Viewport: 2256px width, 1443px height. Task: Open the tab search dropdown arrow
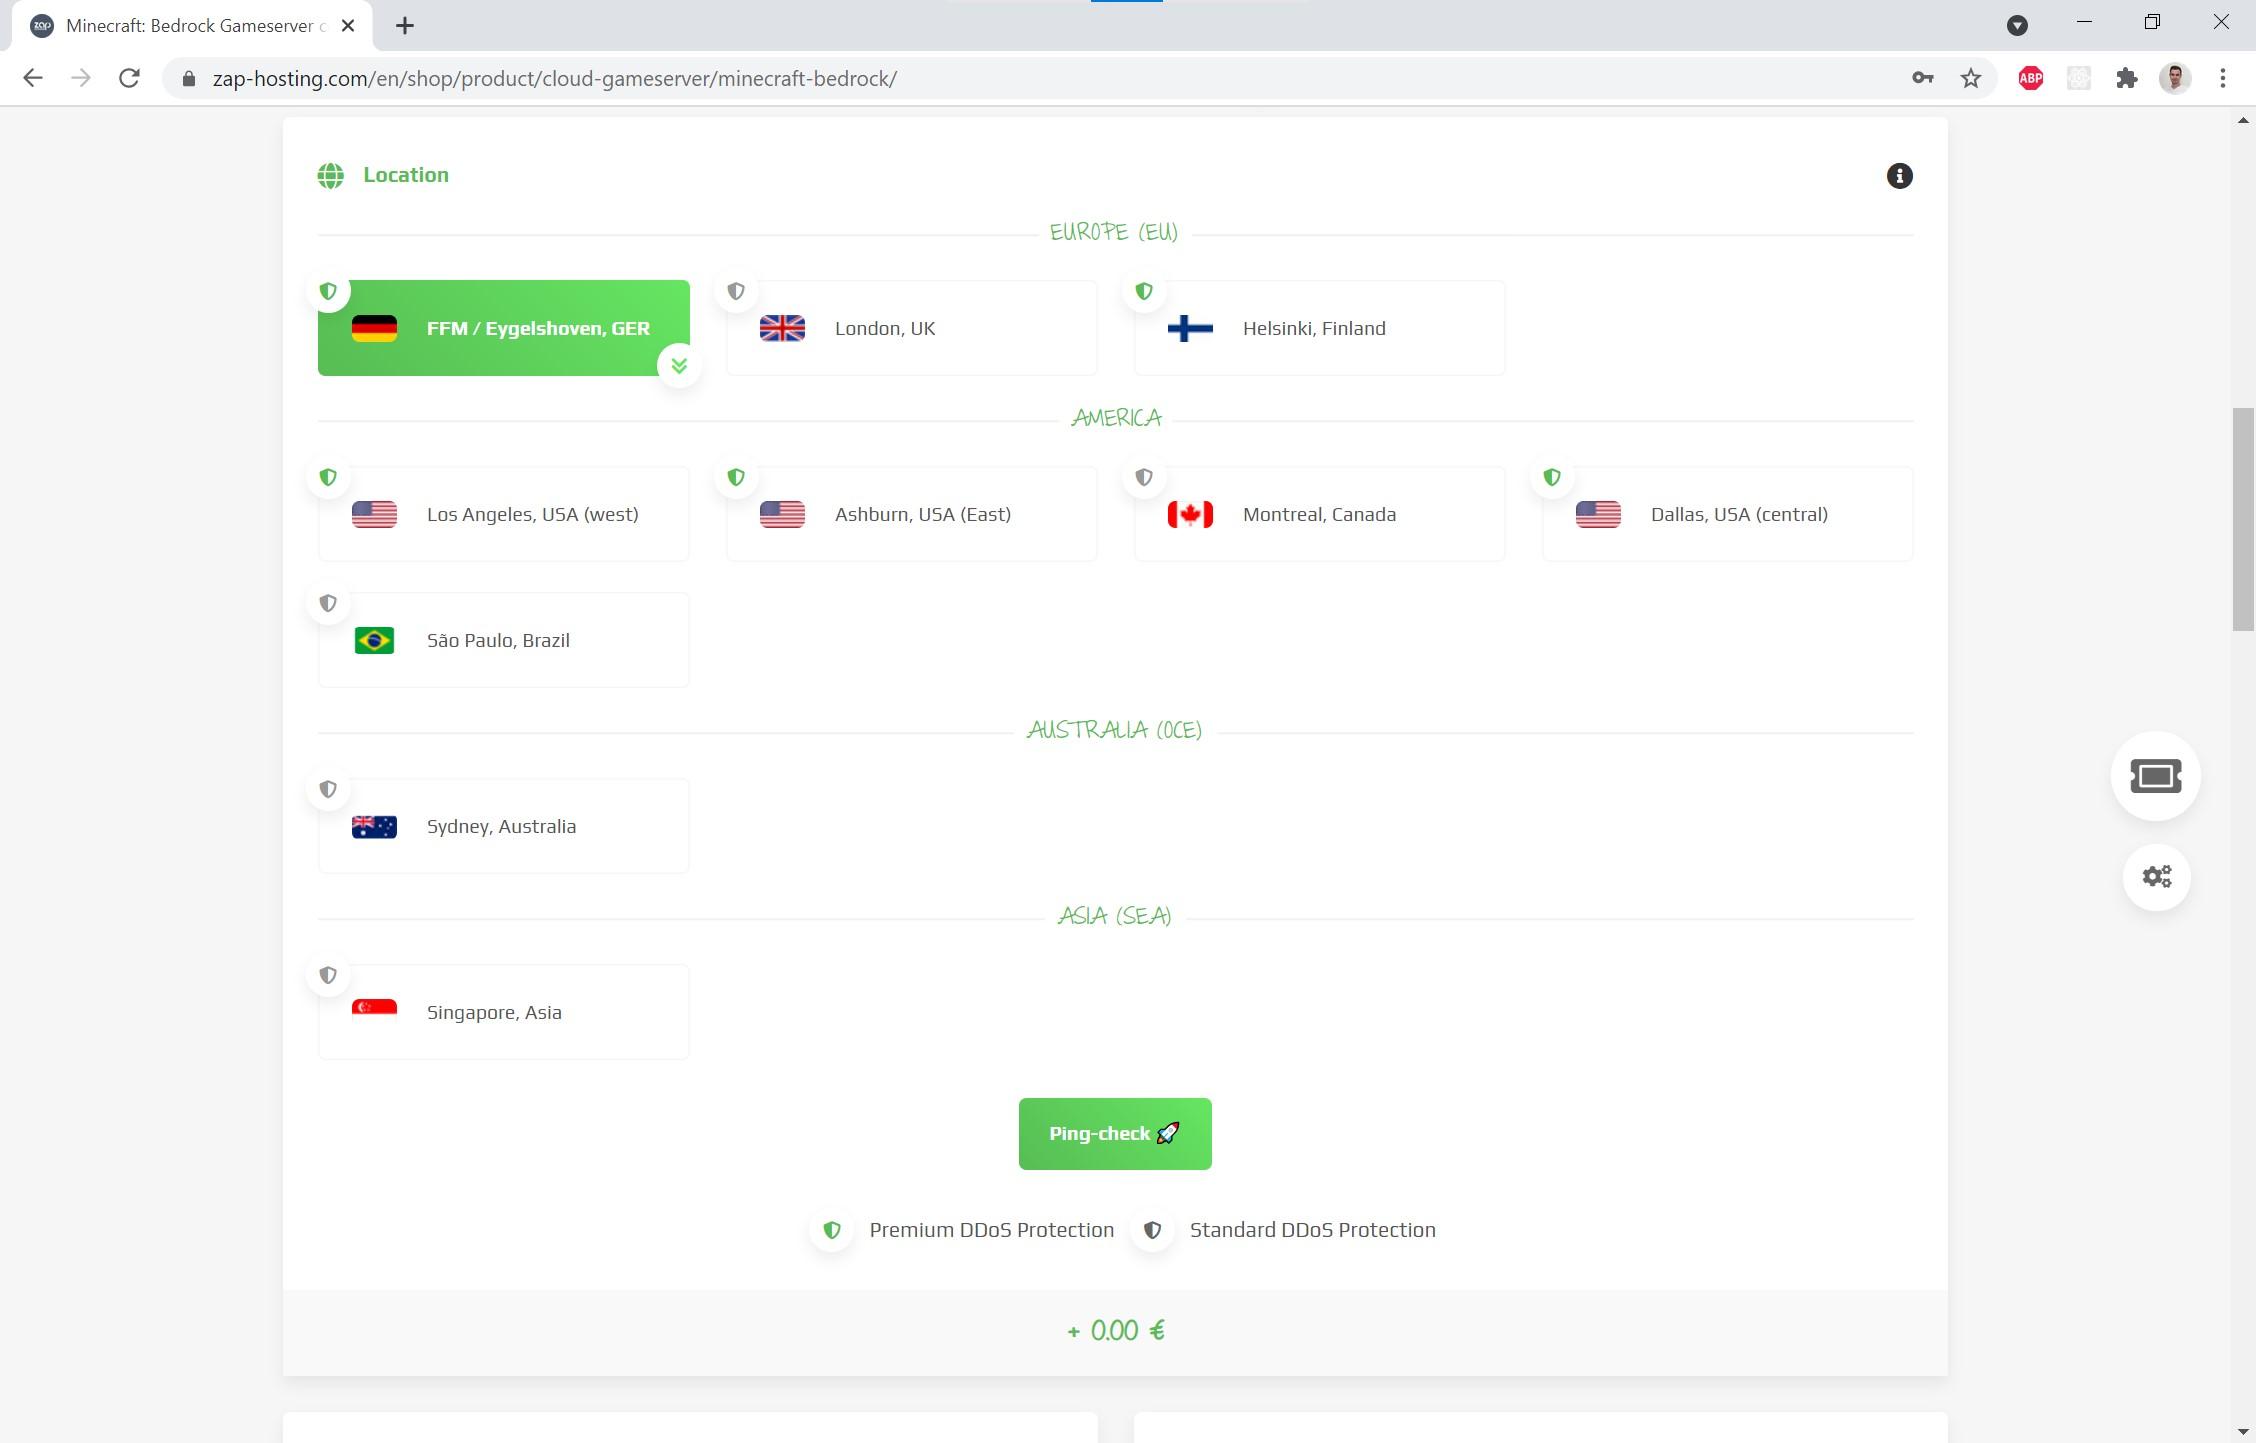[x=2017, y=25]
